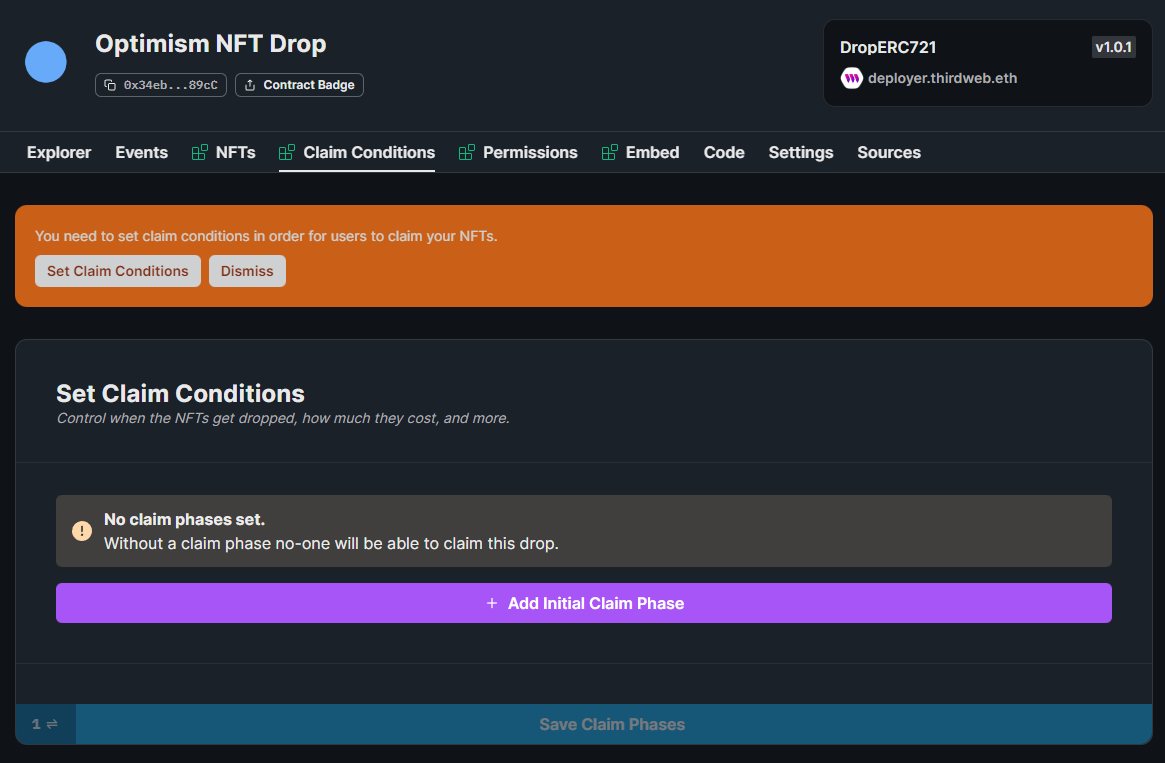The width and height of the screenshot is (1165, 763).
Task: Click the Set Claim Conditions button
Action: point(117,271)
